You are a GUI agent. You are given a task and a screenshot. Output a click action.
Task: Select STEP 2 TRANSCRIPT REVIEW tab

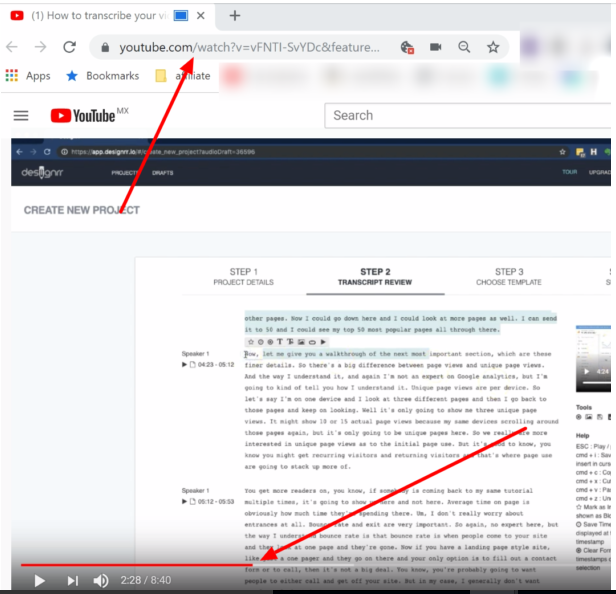pyautogui.click(x=375, y=277)
